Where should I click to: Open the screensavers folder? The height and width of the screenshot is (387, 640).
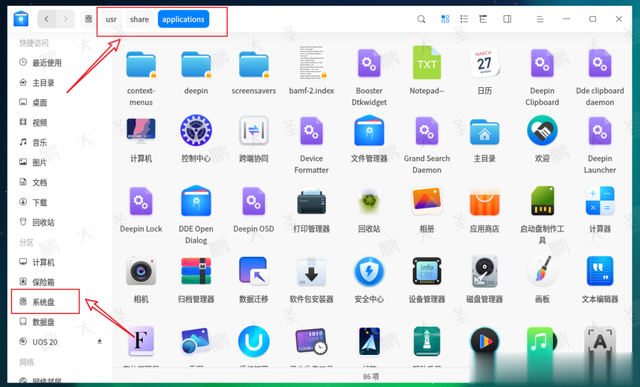pos(253,64)
